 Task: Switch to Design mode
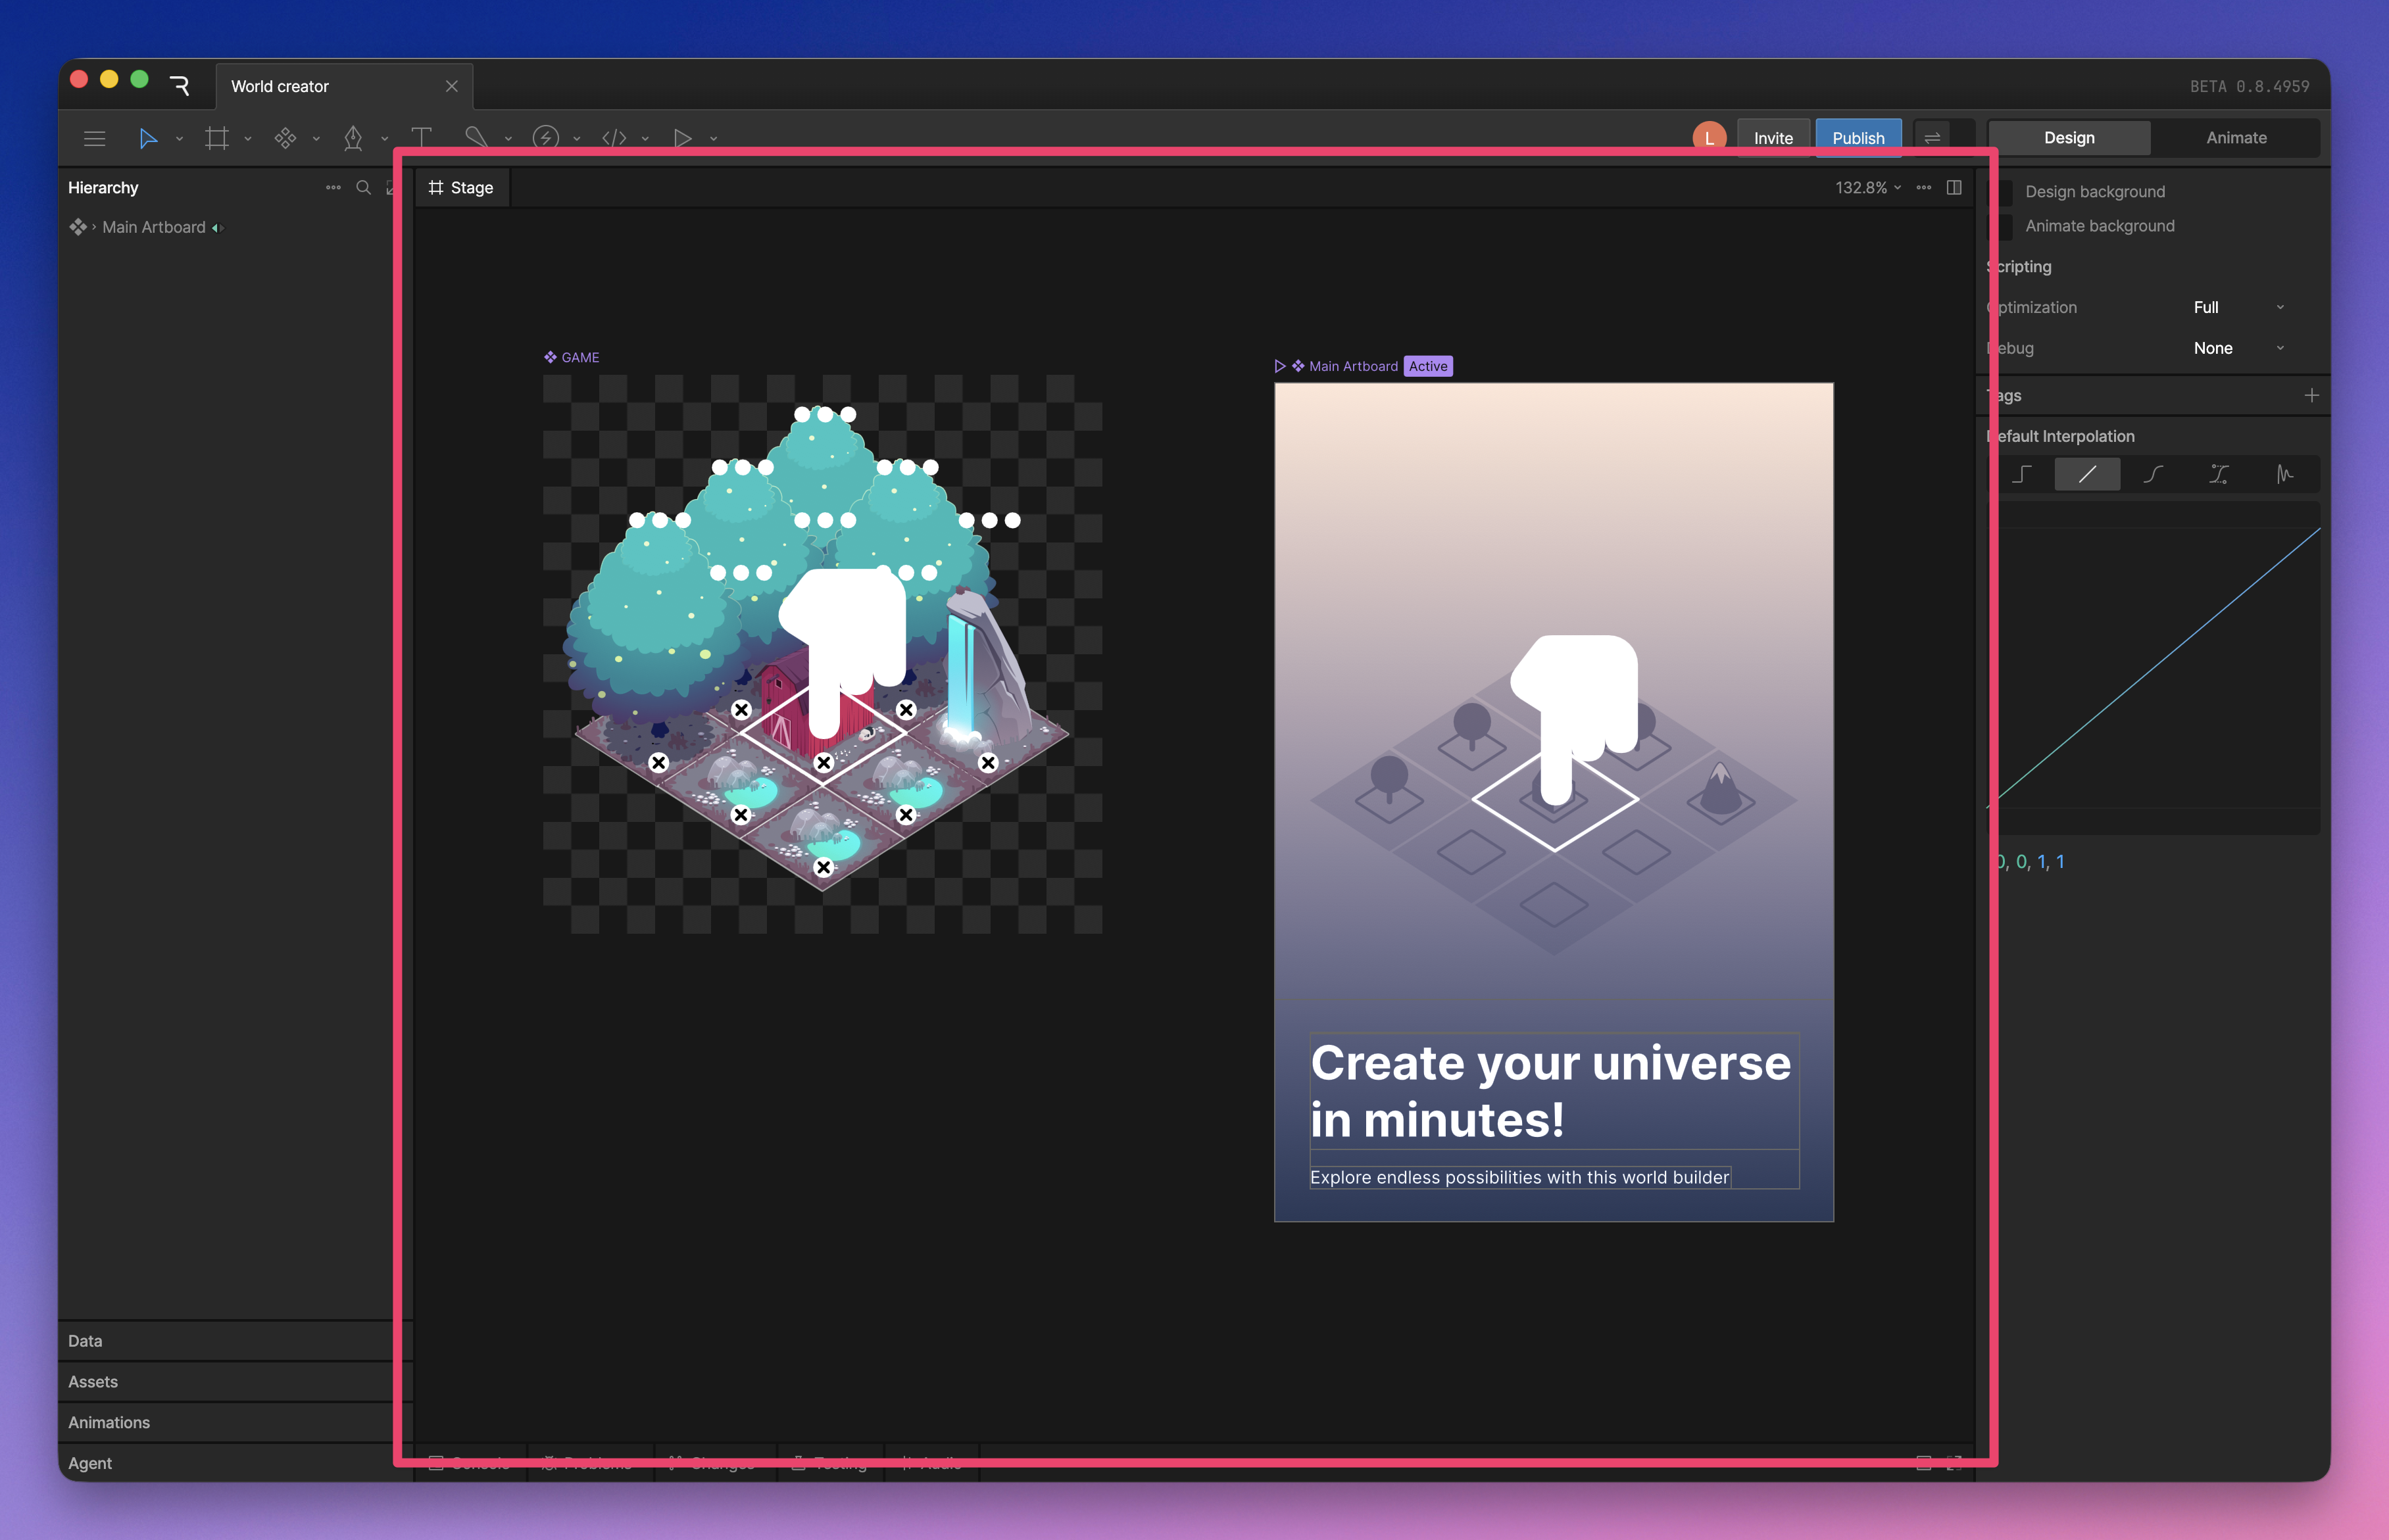[2069, 138]
